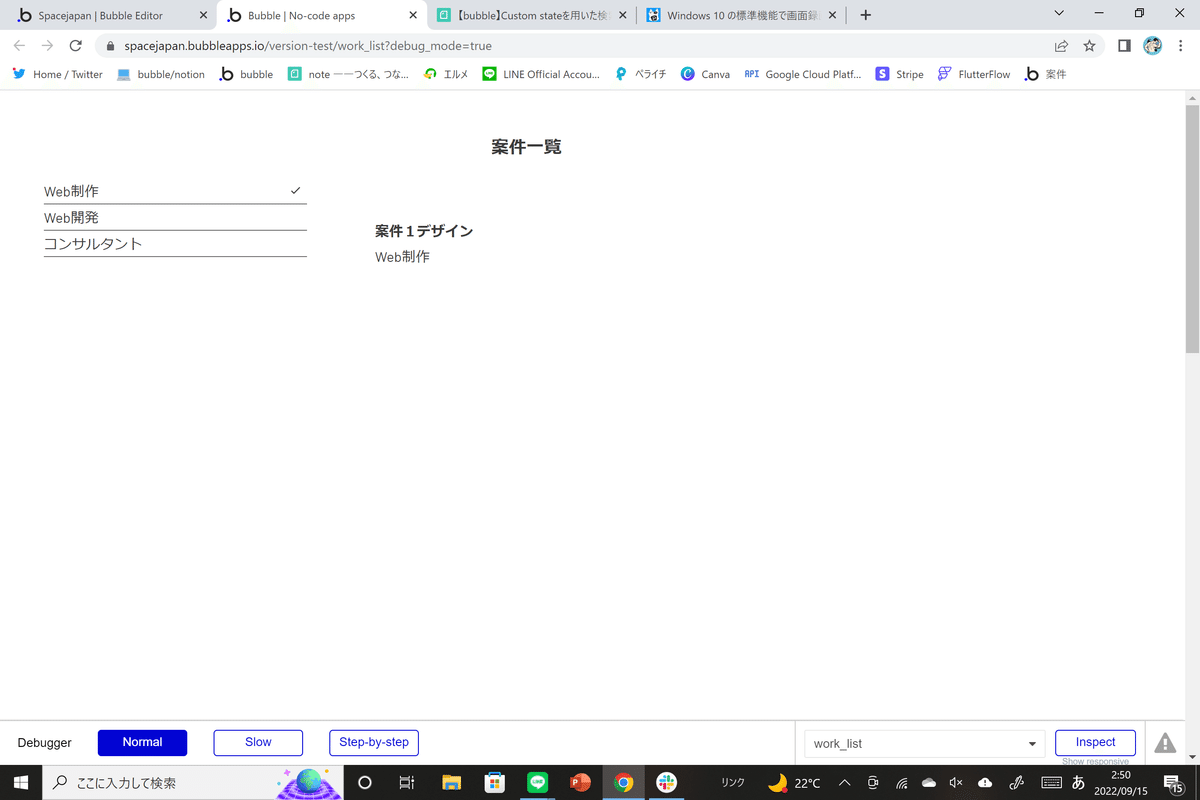The image size is (1200, 800).
Task: Open the Canva bookmark
Action: pos(705,74)
